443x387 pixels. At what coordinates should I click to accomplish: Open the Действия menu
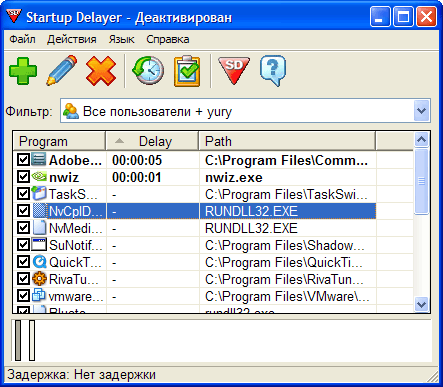tap(72, 39)
